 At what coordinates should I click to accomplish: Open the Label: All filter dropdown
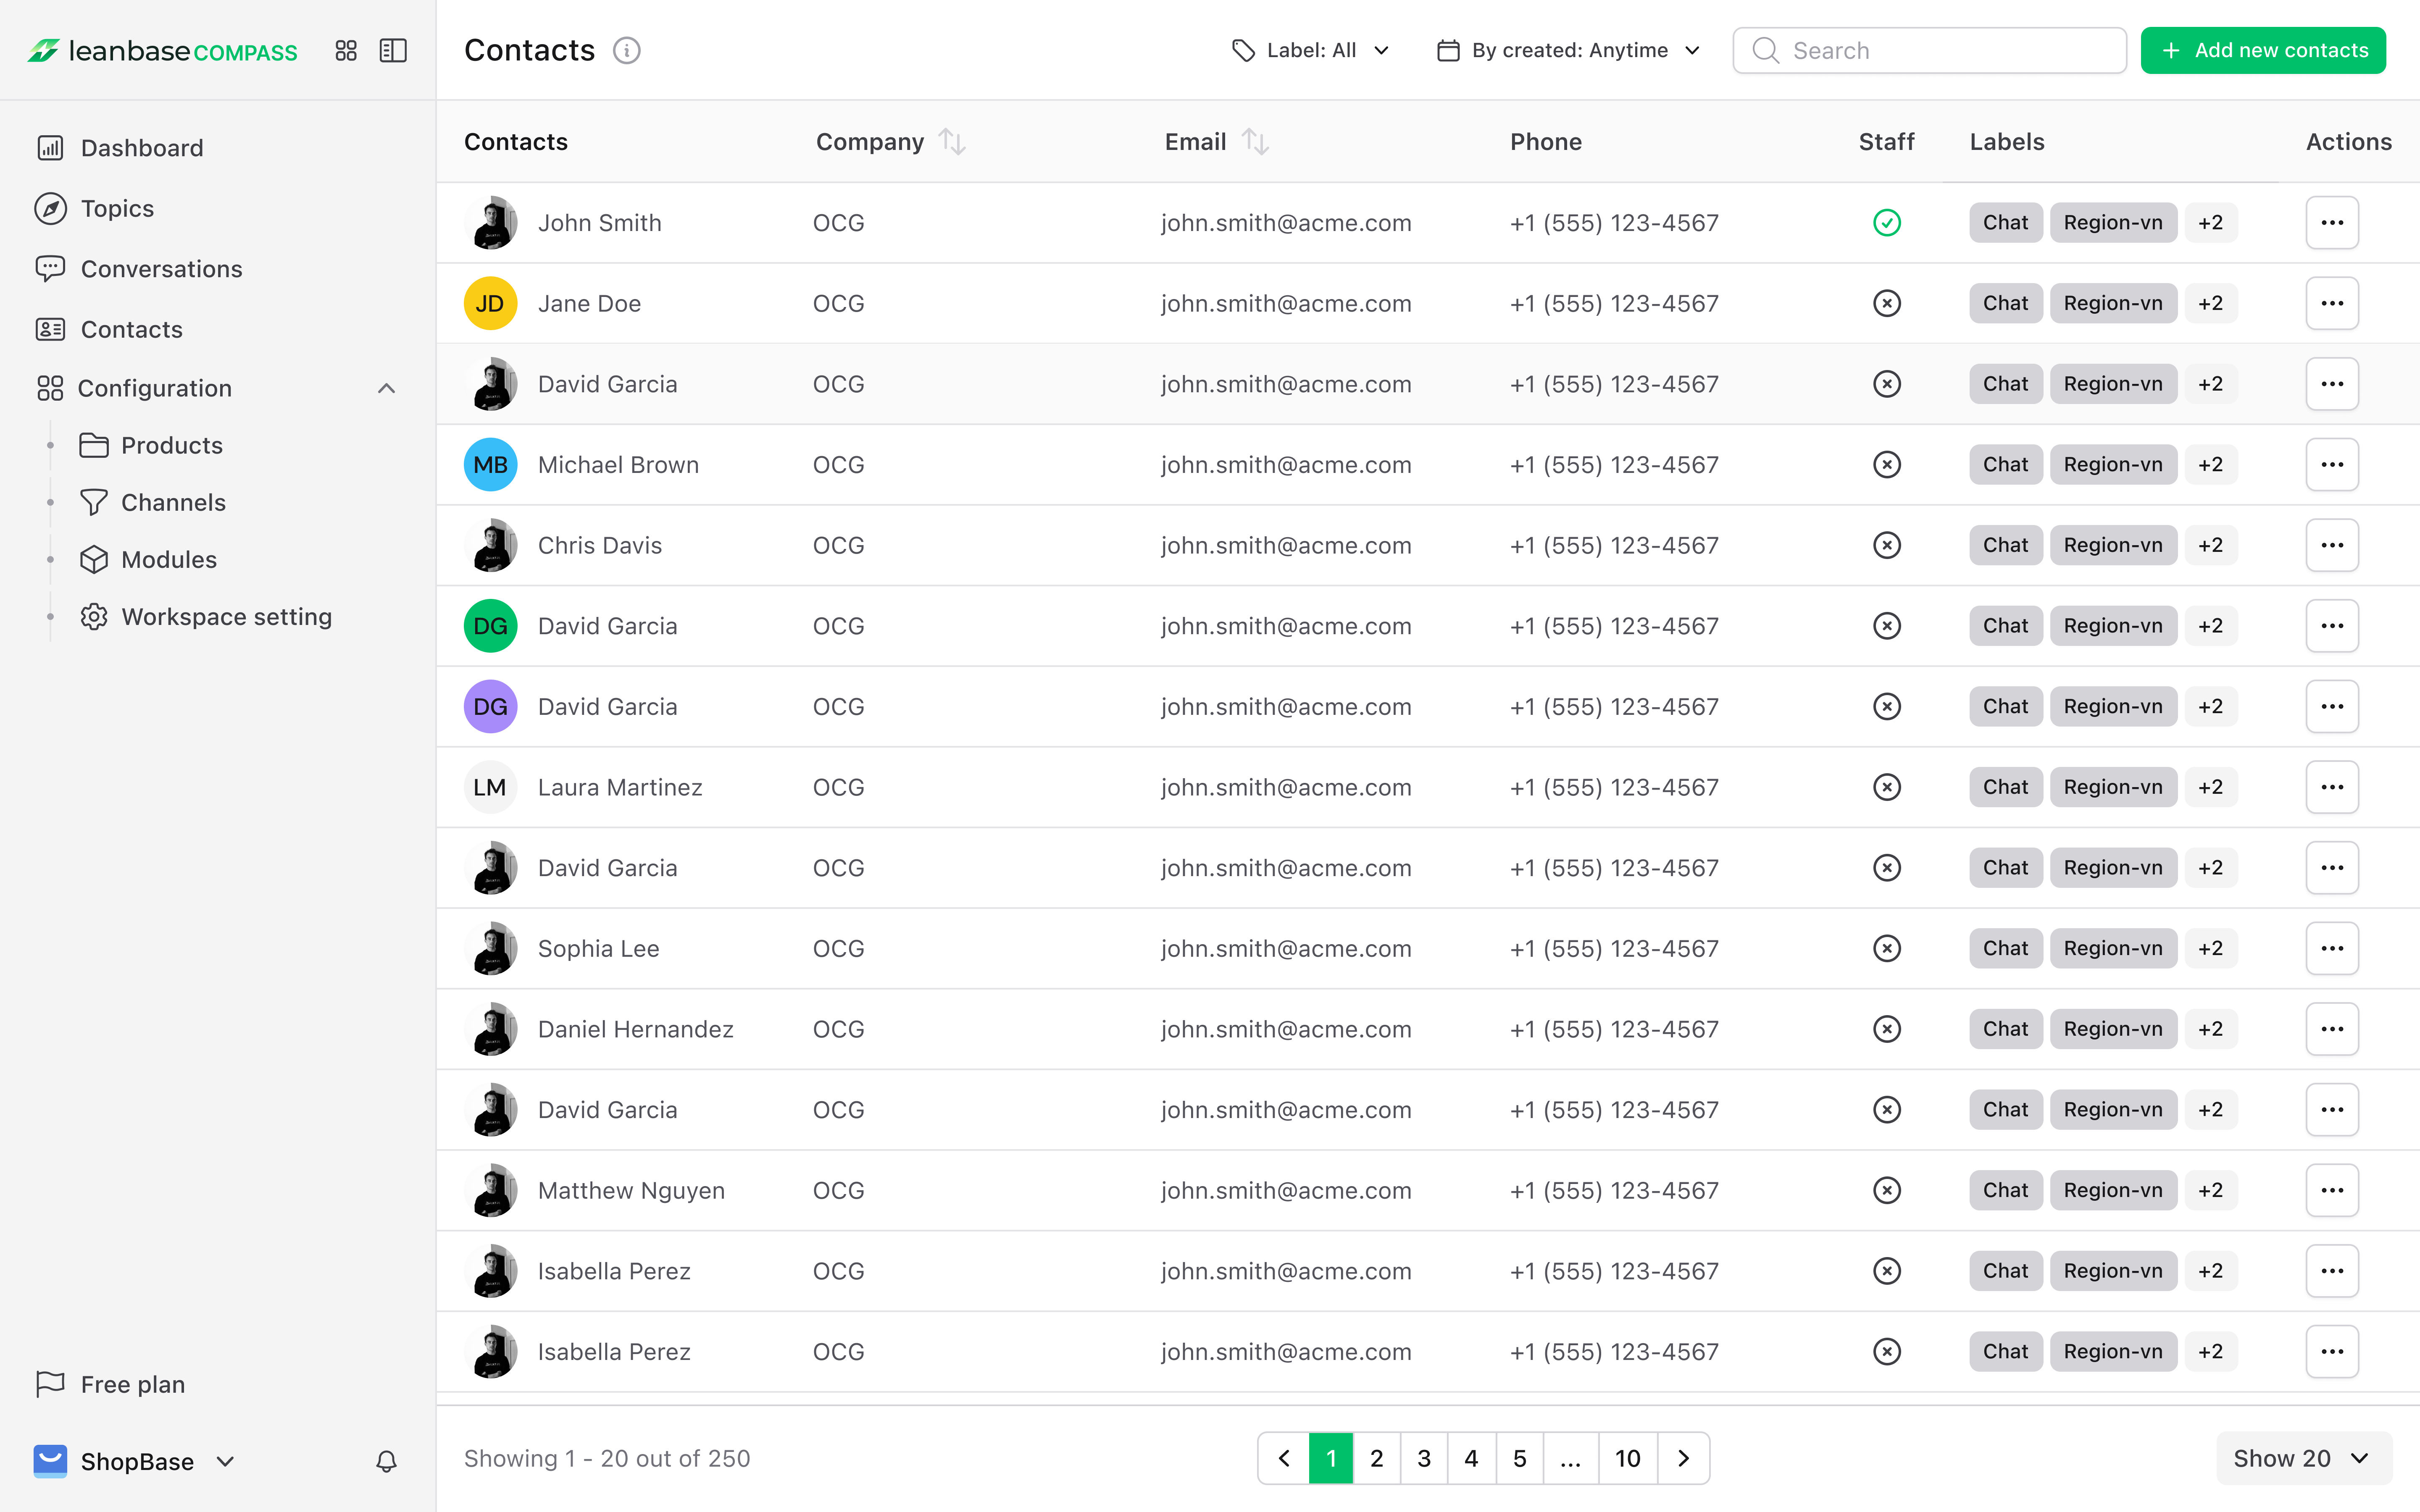1311,50
